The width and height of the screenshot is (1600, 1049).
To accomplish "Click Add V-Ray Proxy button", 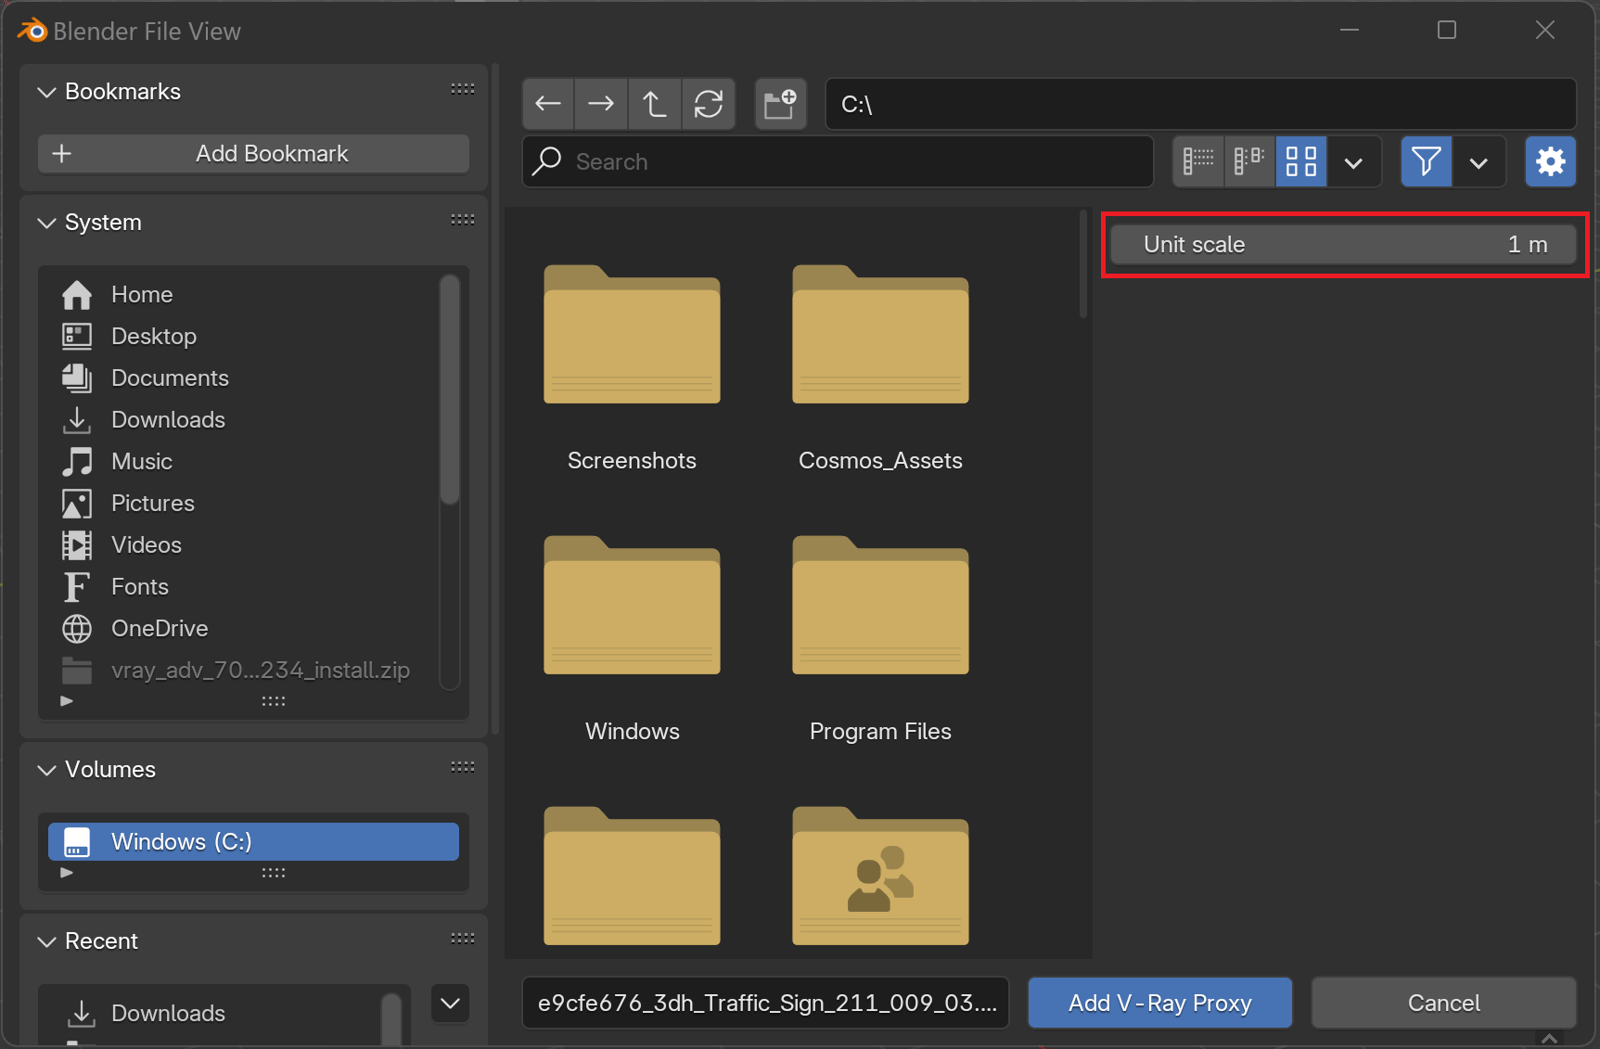I will click(1160, 1003).
